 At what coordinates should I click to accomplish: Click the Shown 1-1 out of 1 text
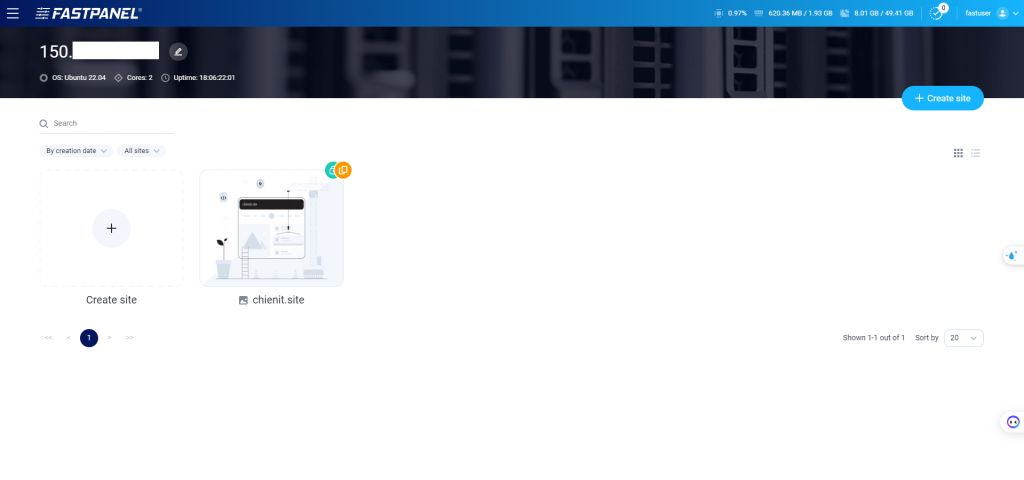pos(874,338)
